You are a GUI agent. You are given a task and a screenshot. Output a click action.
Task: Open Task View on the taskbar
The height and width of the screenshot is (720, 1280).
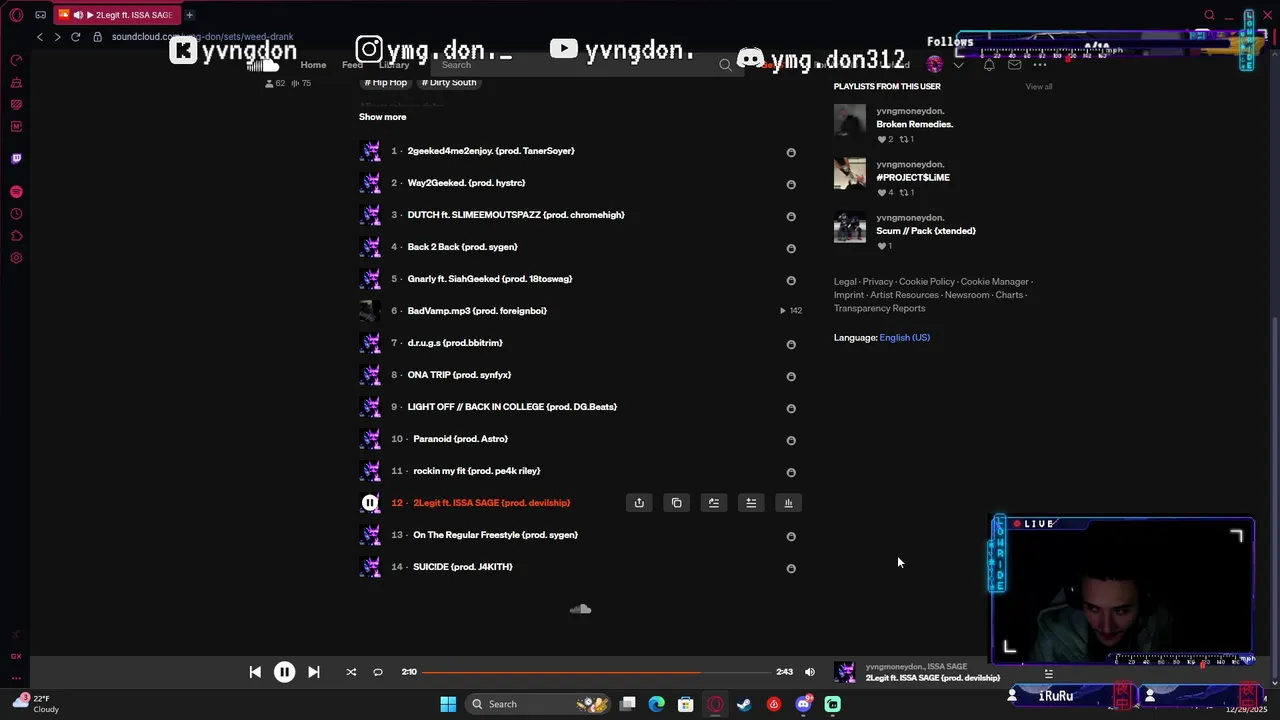coord(627,704)
